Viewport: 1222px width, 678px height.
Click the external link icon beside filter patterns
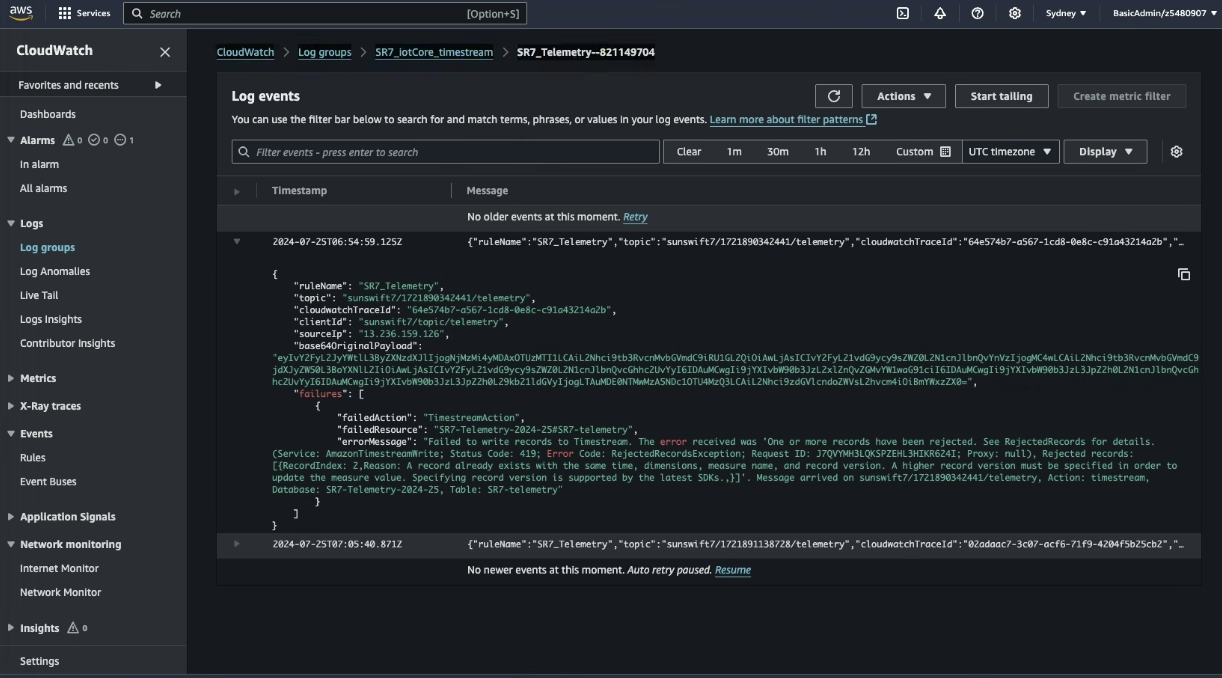[x=872, y=120]
